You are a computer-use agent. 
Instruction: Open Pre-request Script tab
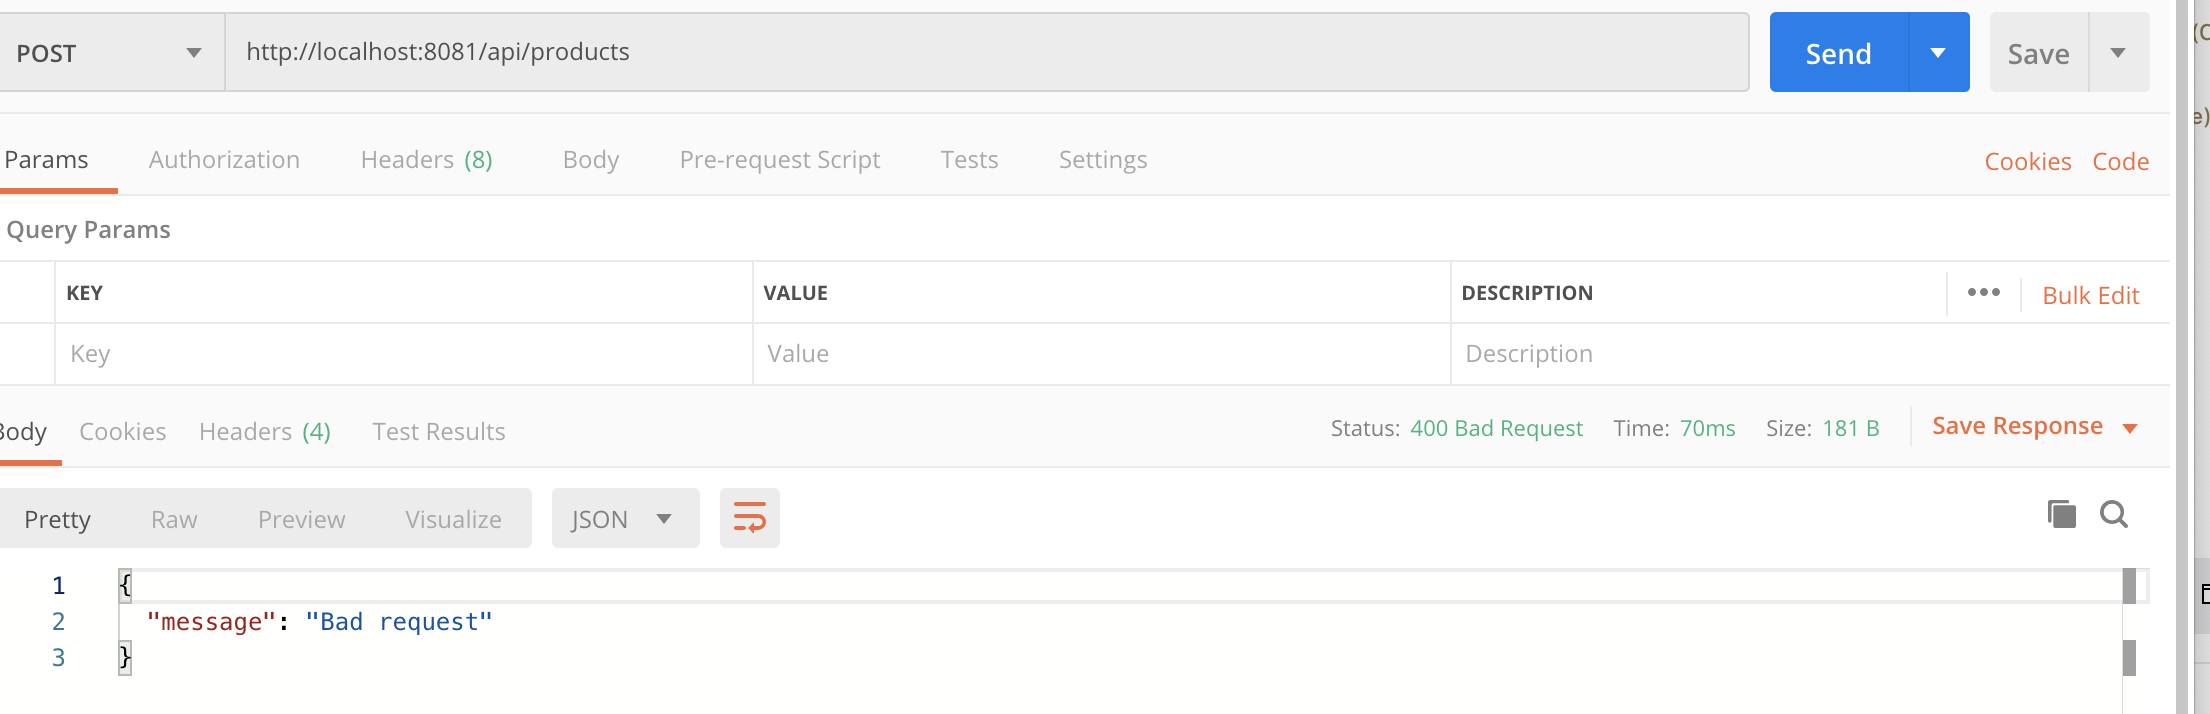click(779, 160)
